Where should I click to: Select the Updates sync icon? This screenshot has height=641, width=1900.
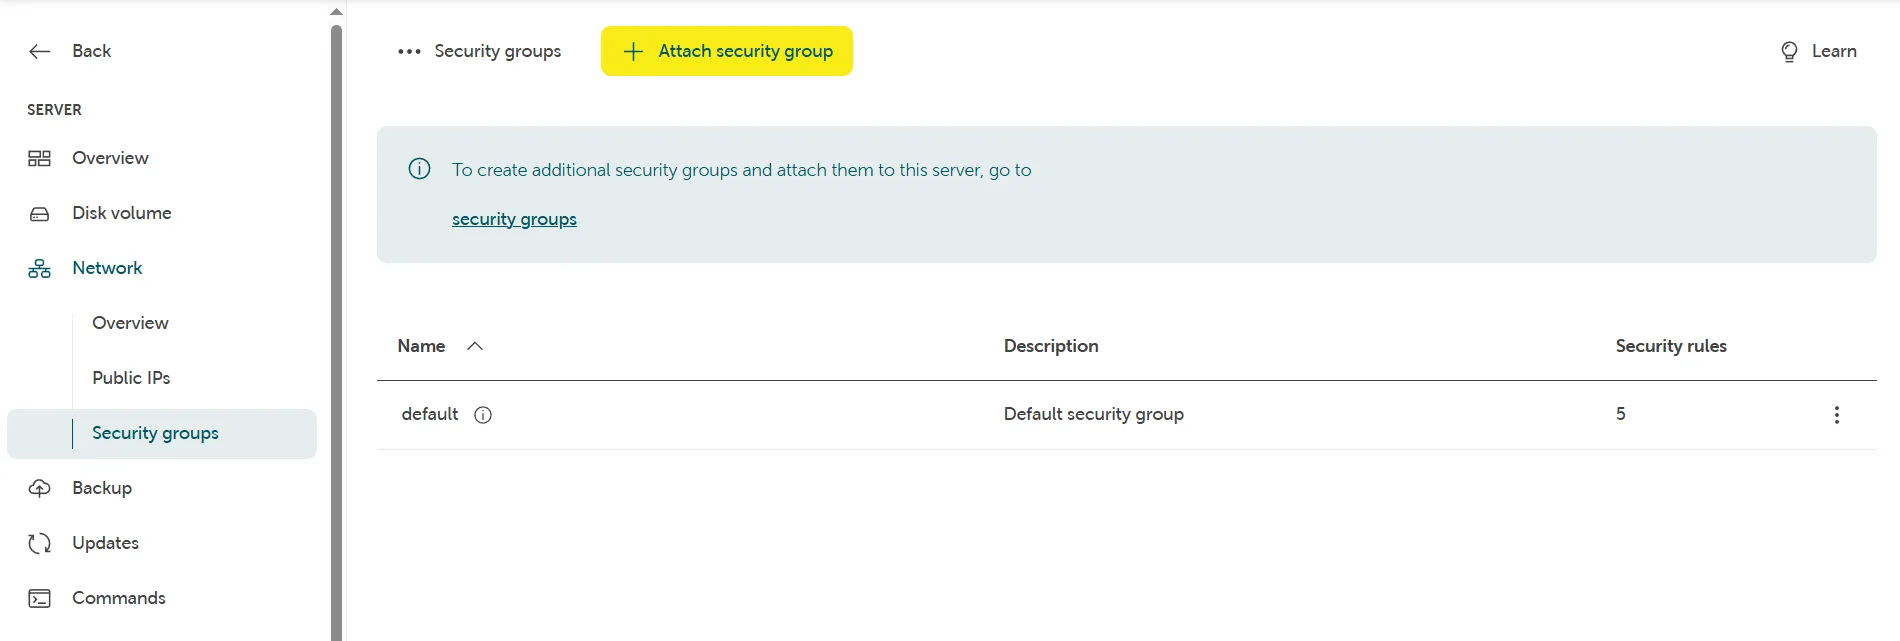38,542
